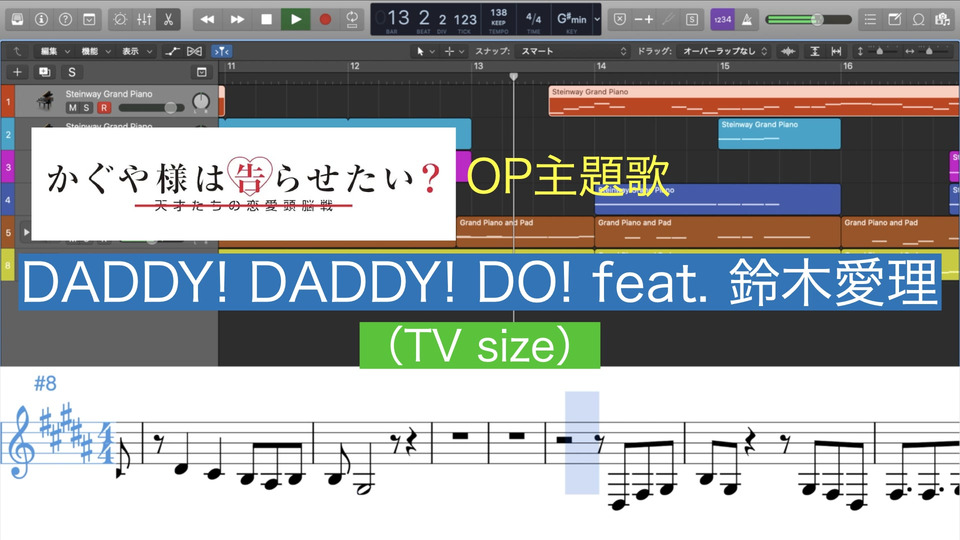960x540 pixels.
Task: Toggle the global track Solo S button
Action: coord(72,72)
